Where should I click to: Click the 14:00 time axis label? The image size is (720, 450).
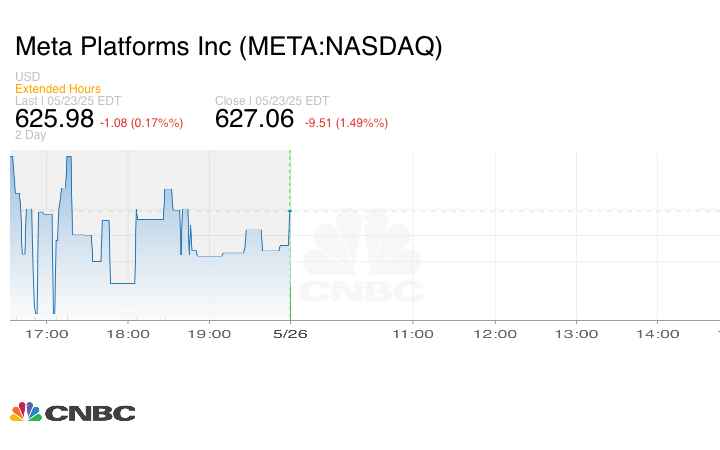point(659,334)
